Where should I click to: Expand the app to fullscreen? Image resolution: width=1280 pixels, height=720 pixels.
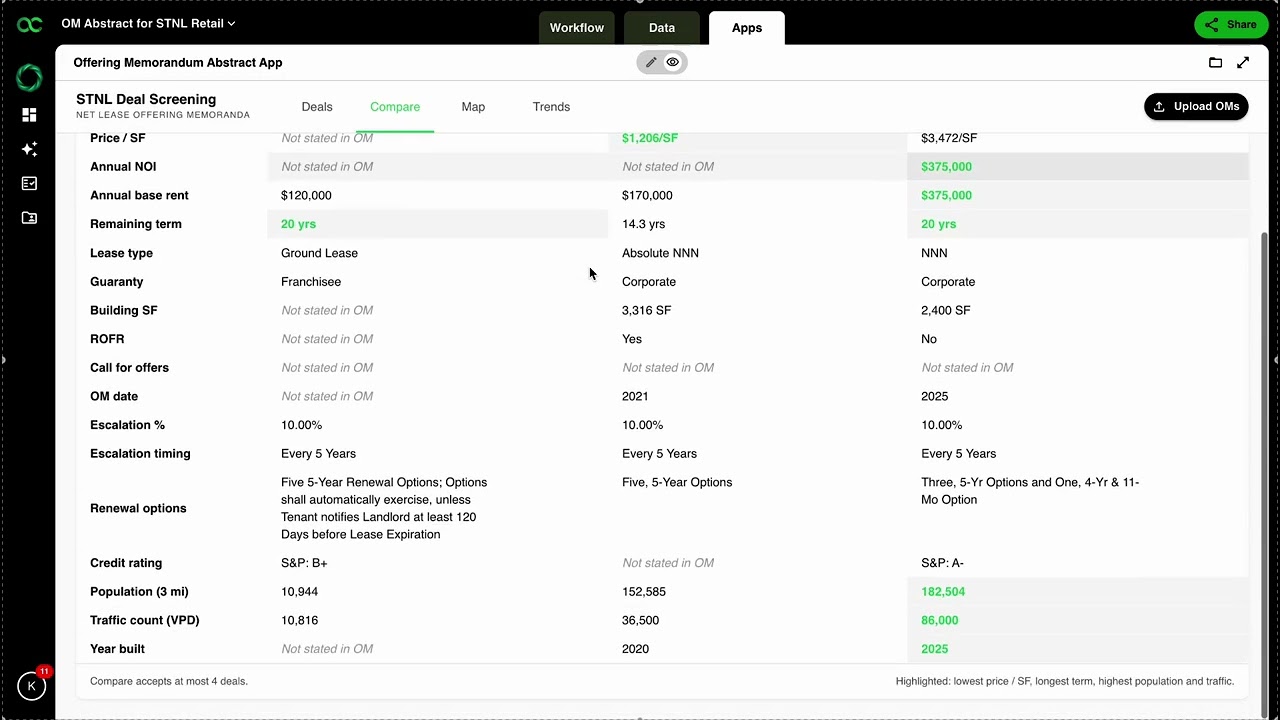[x=1243, y=62]
